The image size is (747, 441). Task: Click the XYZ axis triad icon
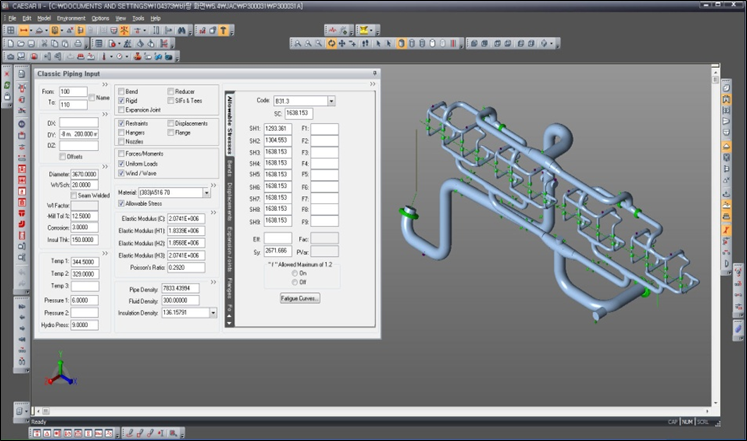(61, 373)
